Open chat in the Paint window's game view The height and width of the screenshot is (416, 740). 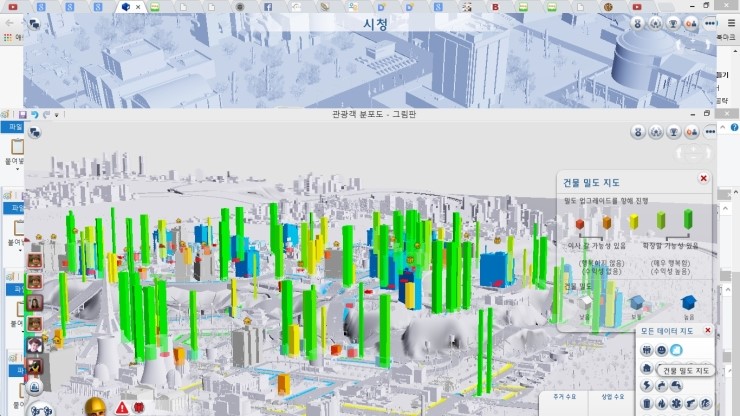point(34,133)
